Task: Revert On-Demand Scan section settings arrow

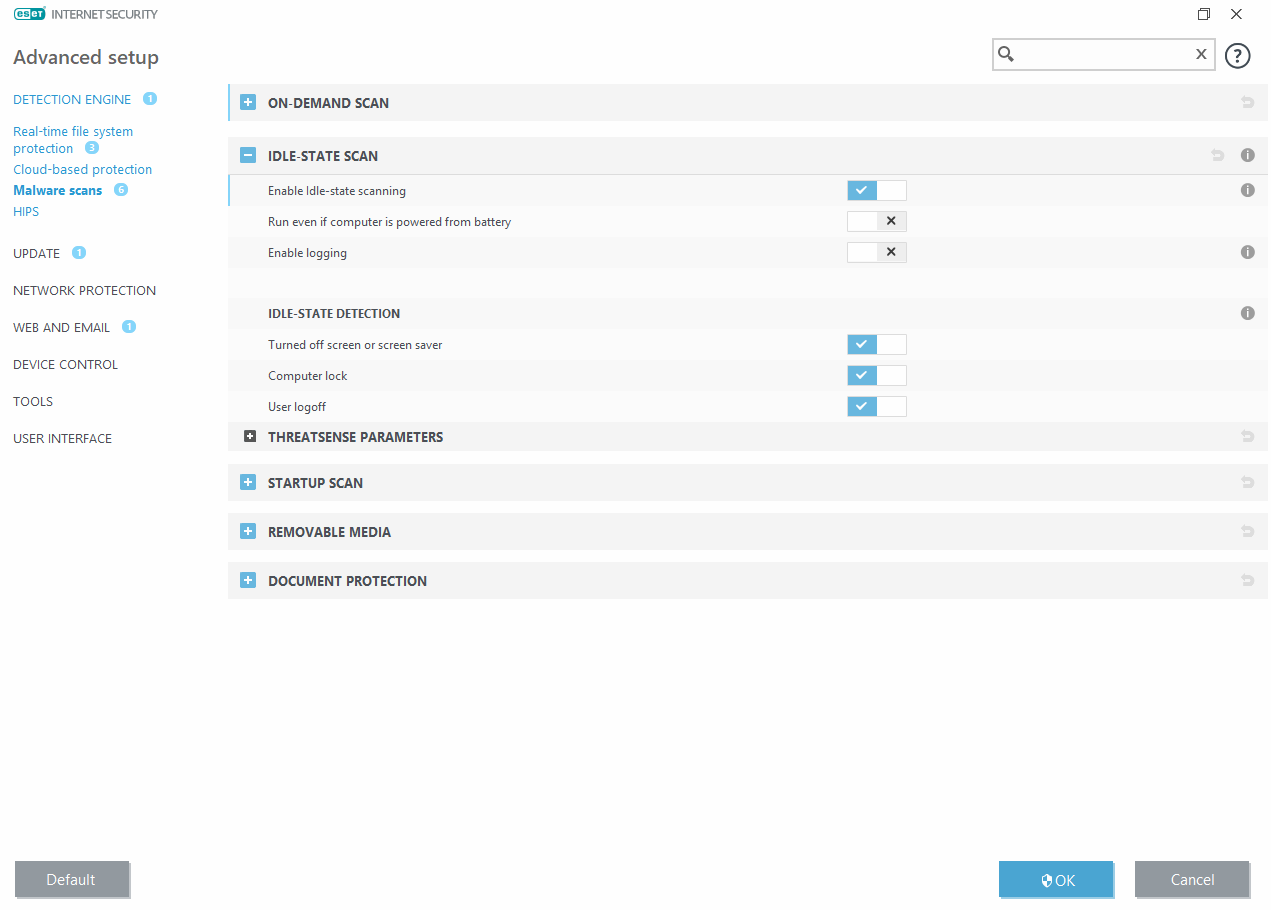Action: [x=1247, y=103]
